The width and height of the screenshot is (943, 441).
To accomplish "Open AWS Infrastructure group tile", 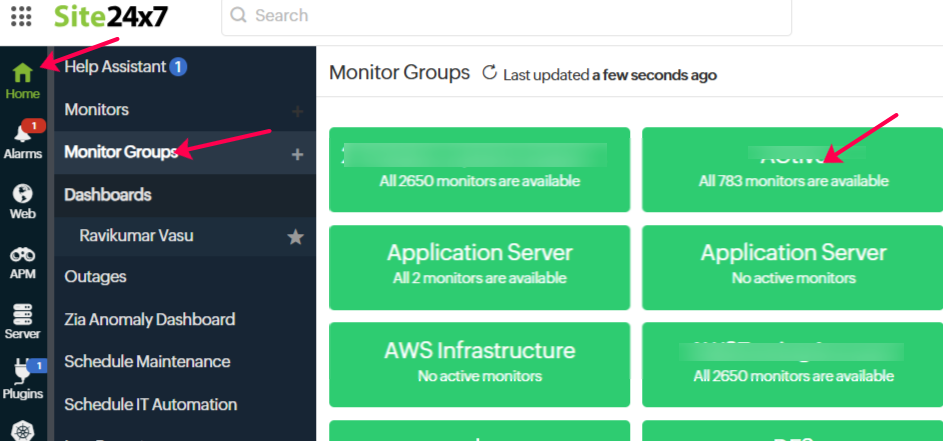I will click(479, 365).
